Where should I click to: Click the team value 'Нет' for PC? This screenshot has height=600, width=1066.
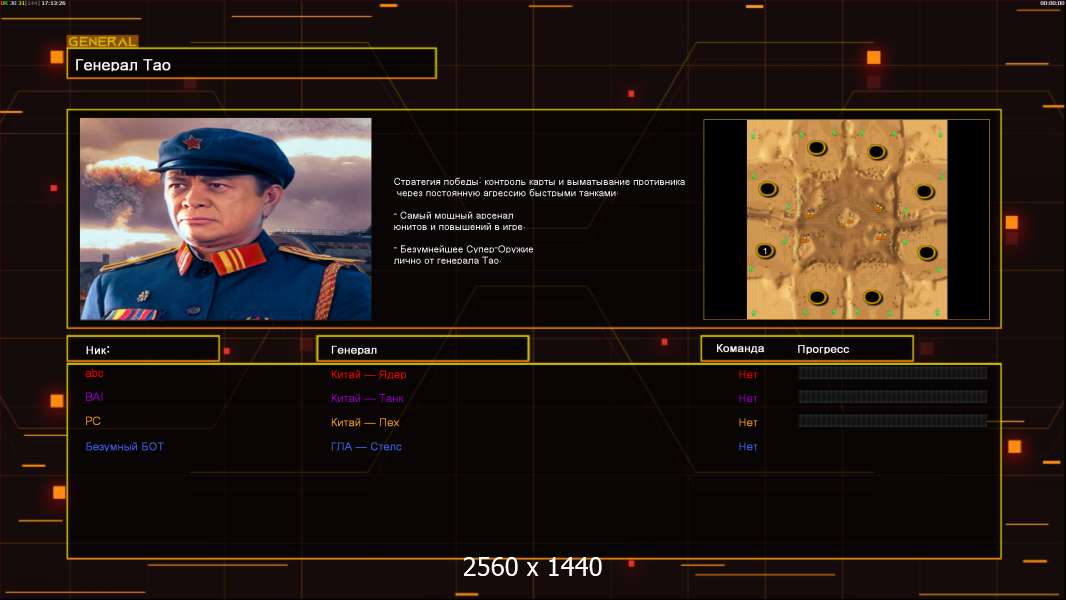[748, 422]
